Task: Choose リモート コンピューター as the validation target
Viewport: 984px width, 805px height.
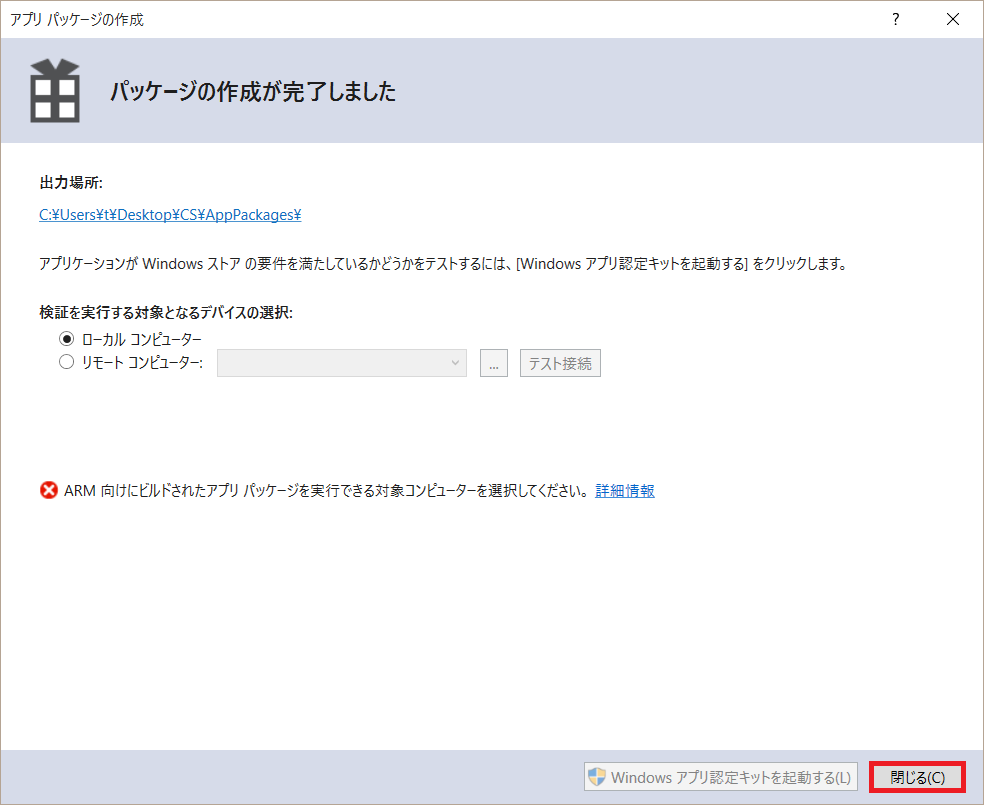Action: click(x=66, y=361)
